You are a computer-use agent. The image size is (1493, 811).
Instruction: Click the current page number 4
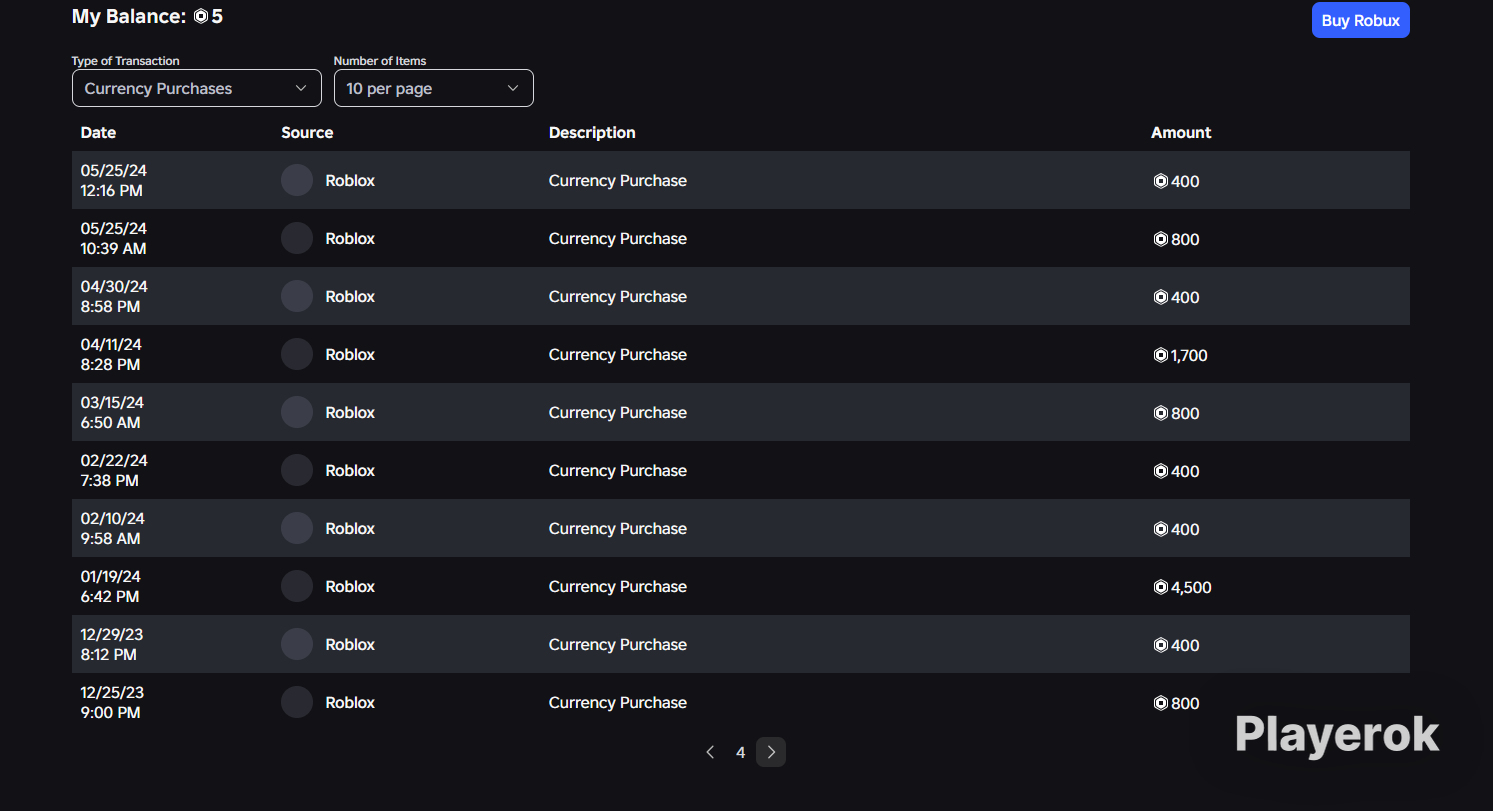click(x=740, y=752)
